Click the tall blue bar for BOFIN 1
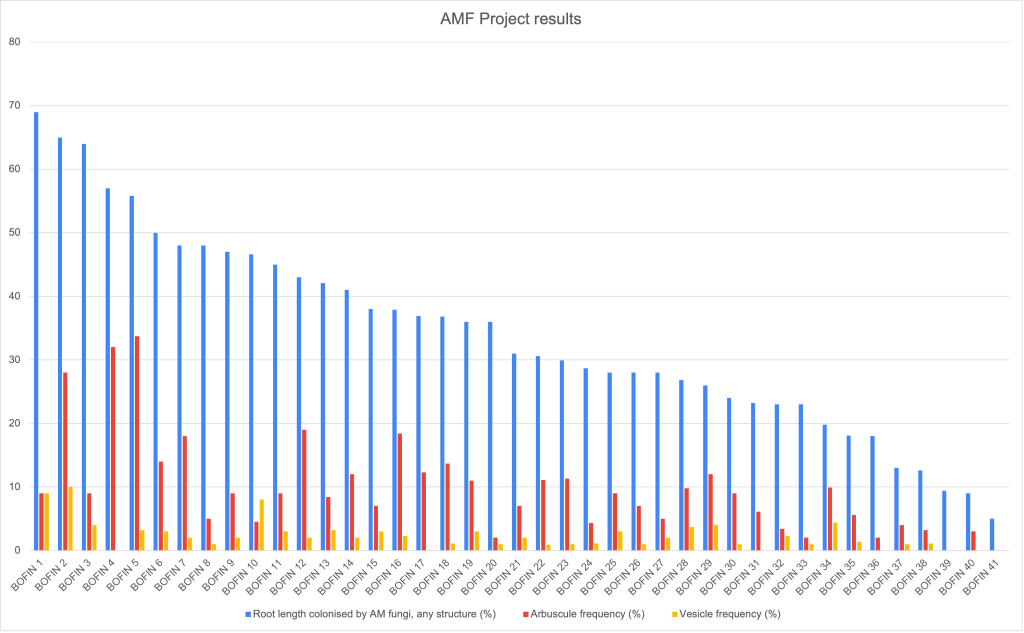This screenshot has width=1024, height=633. point(37,330)
